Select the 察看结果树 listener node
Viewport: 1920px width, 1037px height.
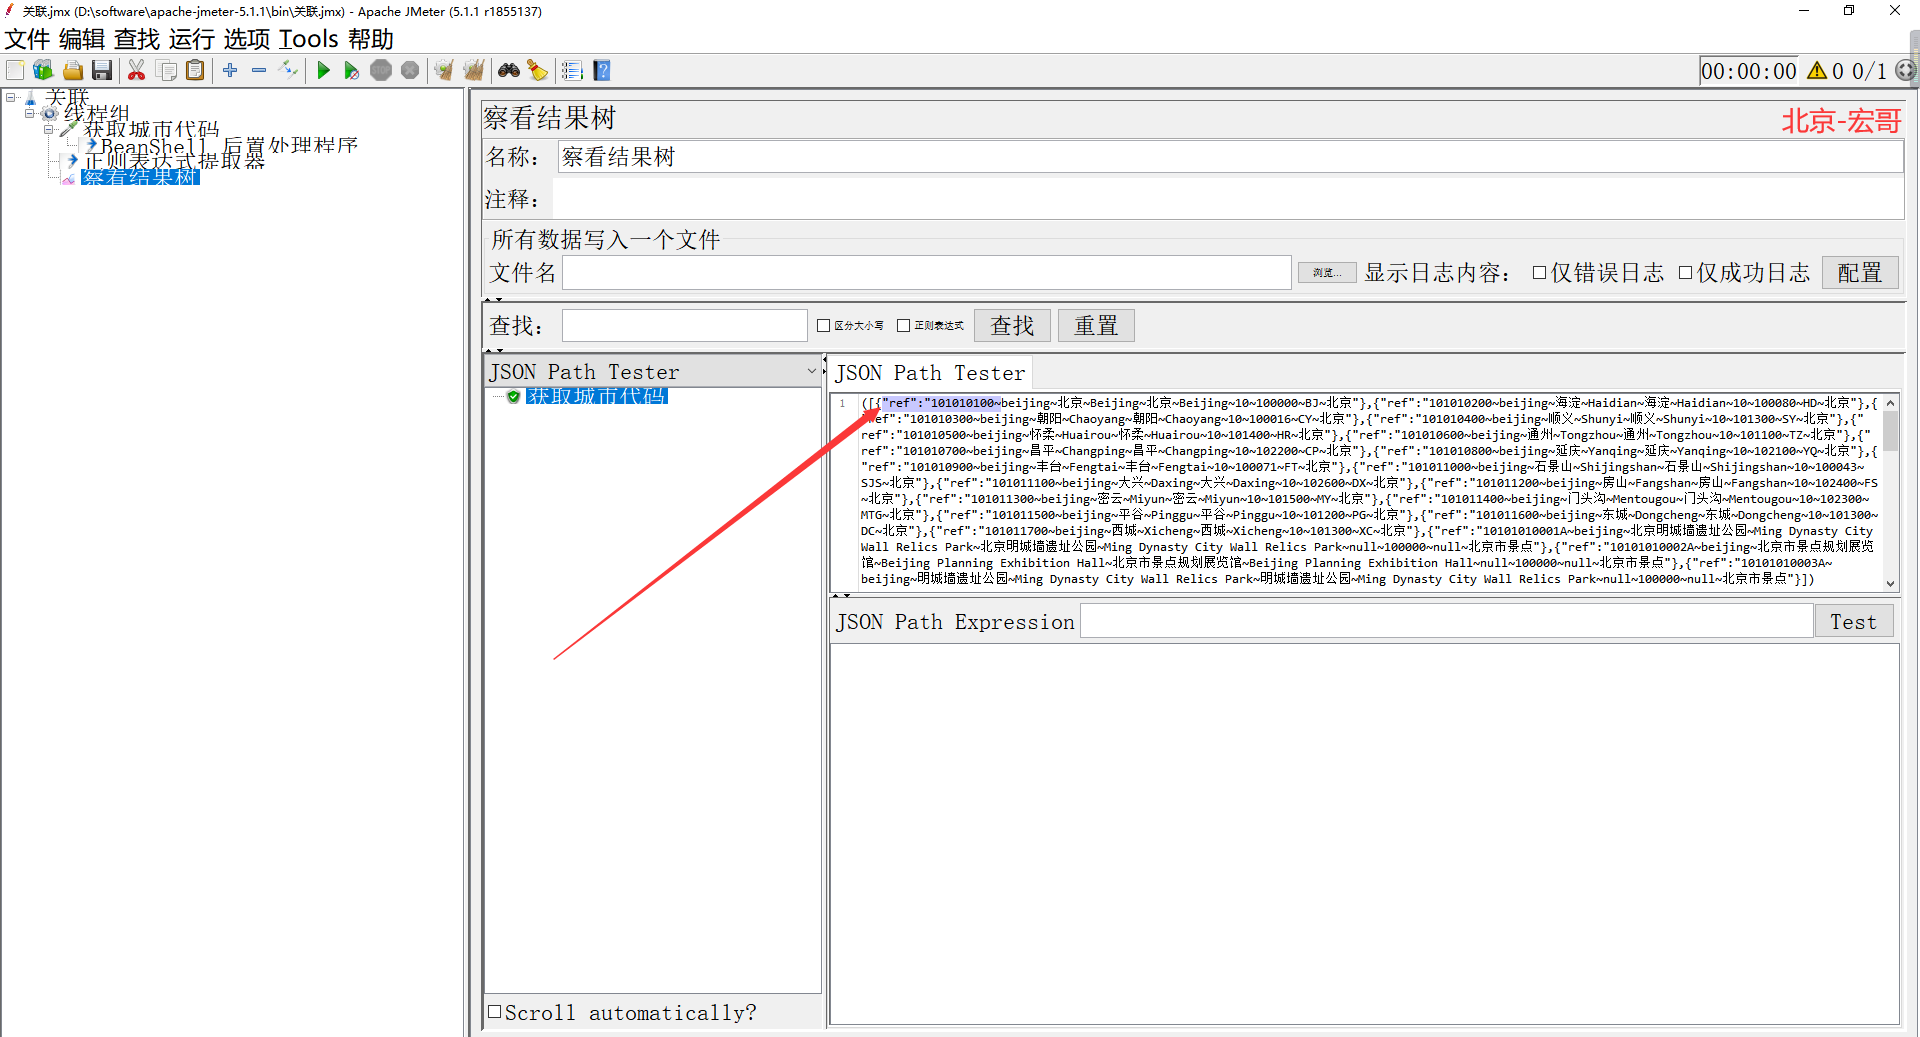click(140, 177)
